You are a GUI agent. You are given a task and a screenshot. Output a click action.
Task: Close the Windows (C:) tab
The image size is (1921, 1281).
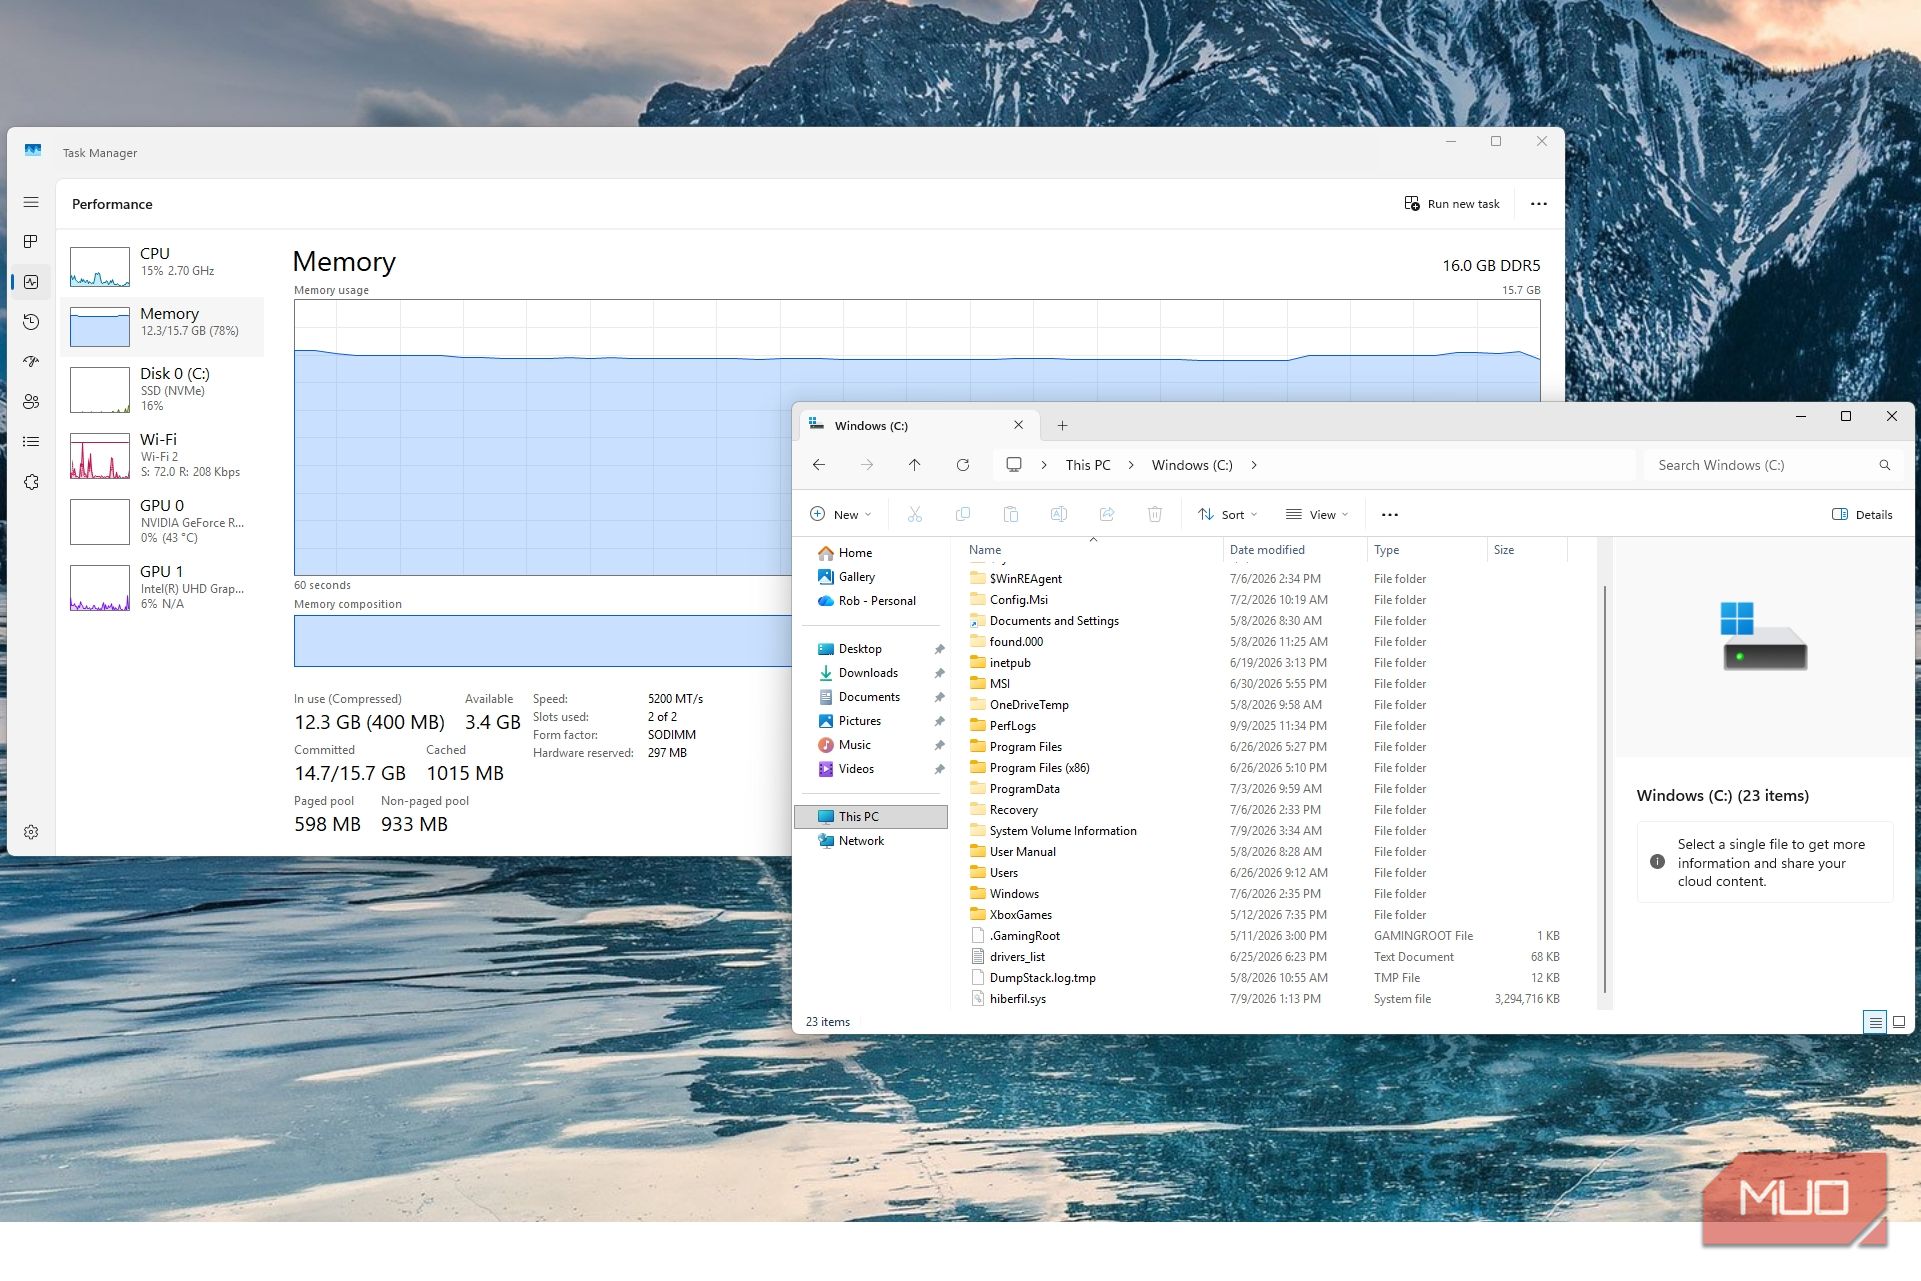tap(1018, 425)
